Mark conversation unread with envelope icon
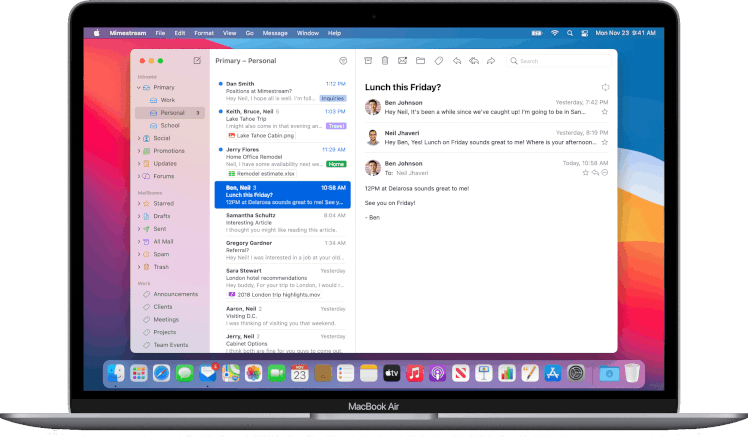Screen dimensions: 748x440 403,61
